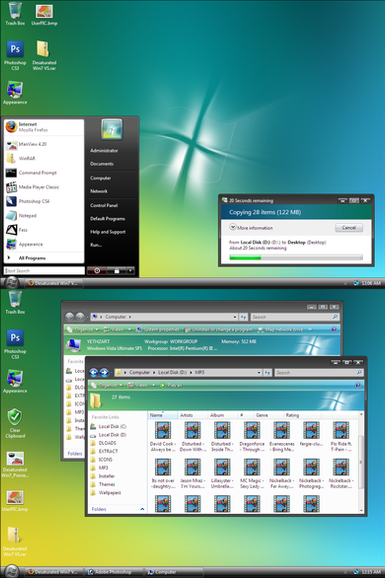This screenshot has height=578, width=385.
Task: Switch to the Adobe Photoshop taskbar button
Action: tap(113, 572)
